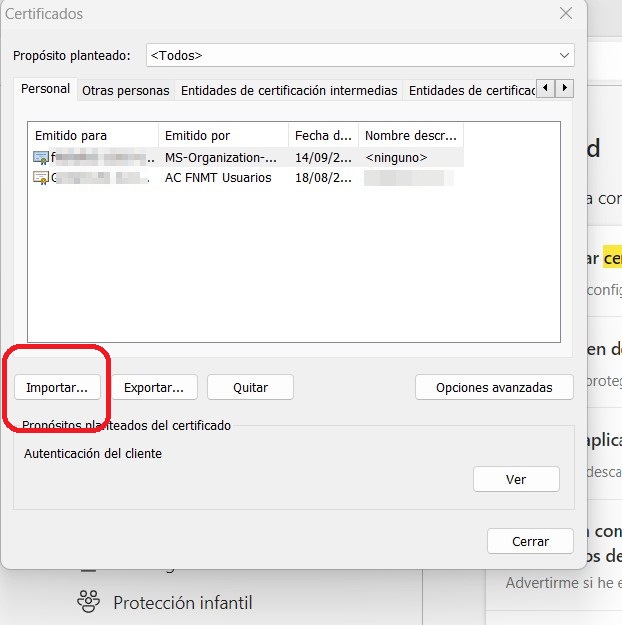Switch to the Otras personas tab
The height and width of the screenshot is (625, 622).
pyautogui.click(x=126, y=91)
